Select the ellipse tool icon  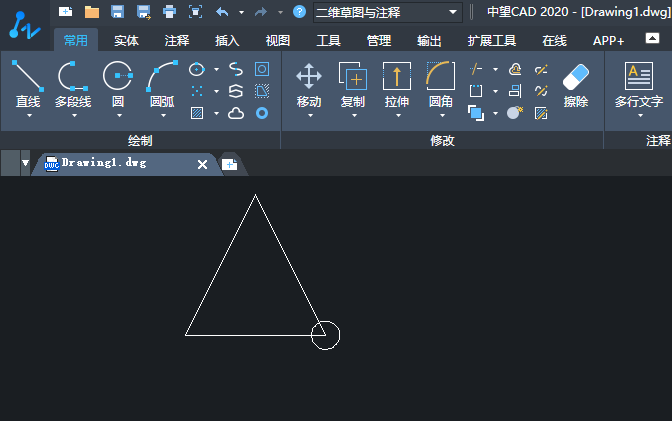tap(197, 69)
